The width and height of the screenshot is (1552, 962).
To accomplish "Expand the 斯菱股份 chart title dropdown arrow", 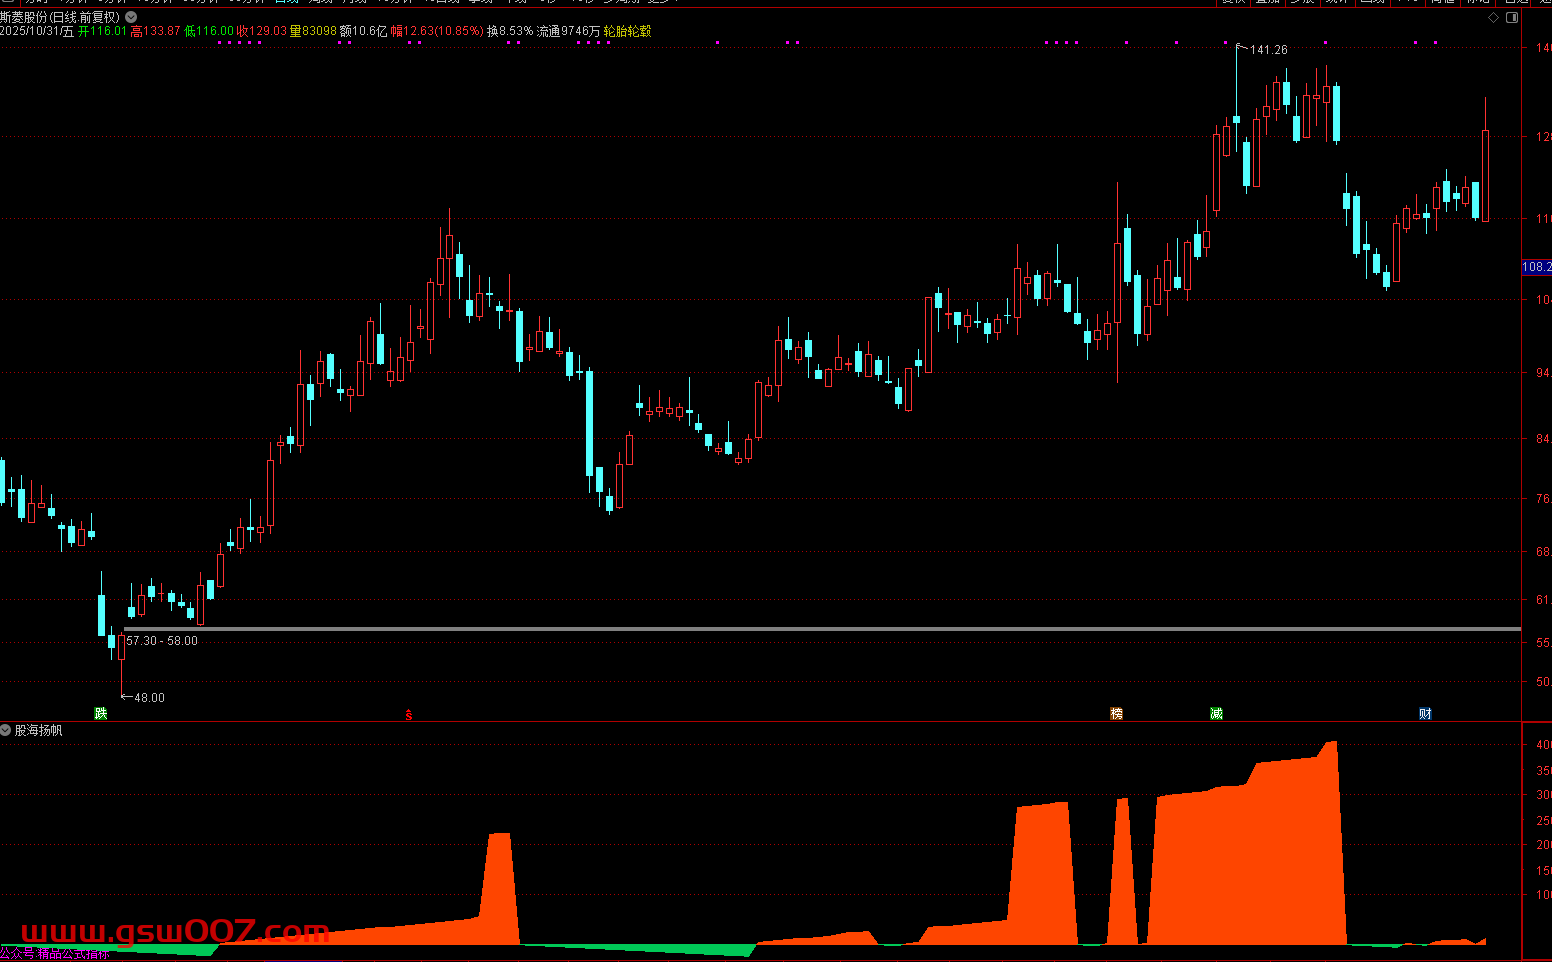I will [x=131, y=17].
